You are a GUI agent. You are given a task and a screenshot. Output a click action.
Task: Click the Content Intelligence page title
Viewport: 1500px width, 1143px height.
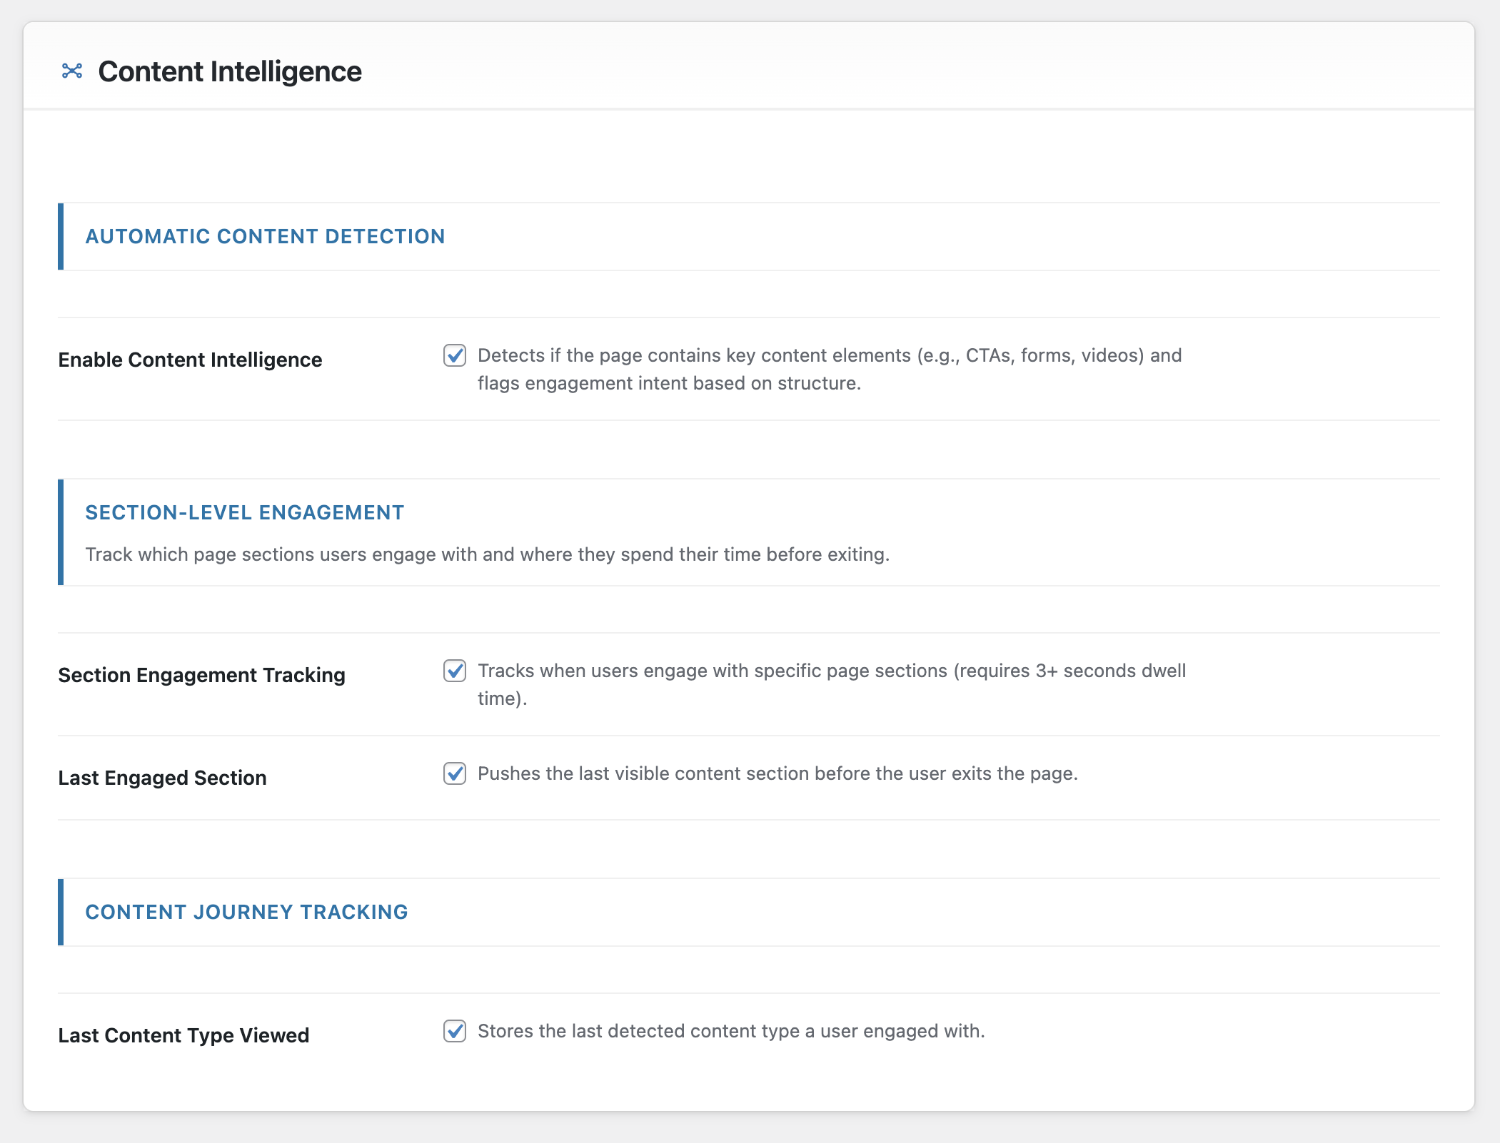229,71
